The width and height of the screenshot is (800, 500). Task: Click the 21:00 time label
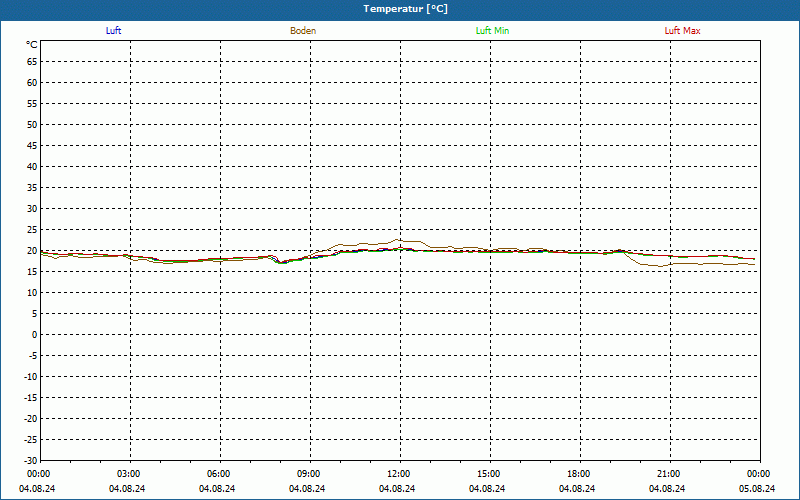(x=669, y=474)
